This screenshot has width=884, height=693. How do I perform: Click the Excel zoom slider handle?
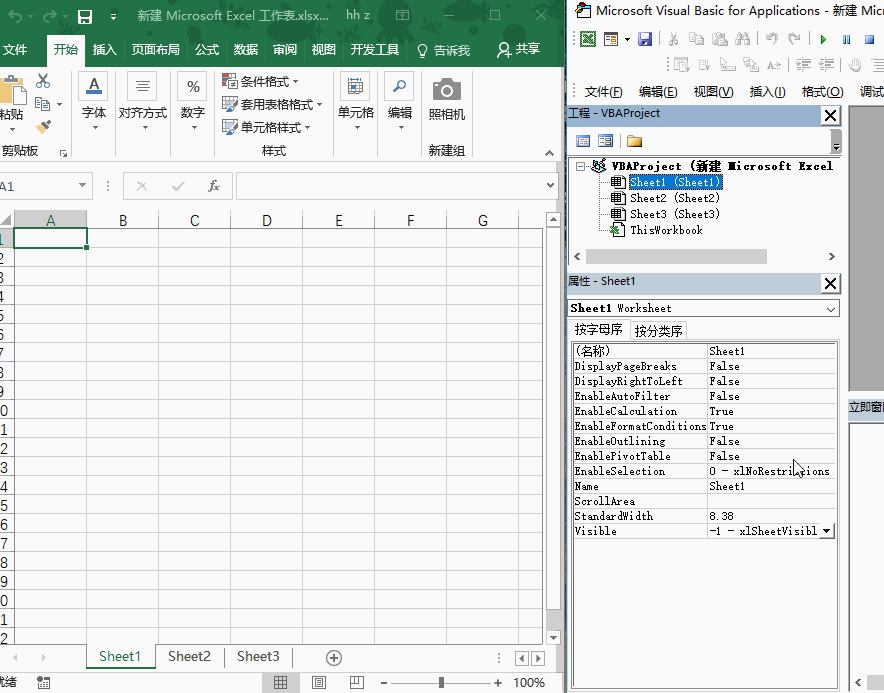point(441,683)
